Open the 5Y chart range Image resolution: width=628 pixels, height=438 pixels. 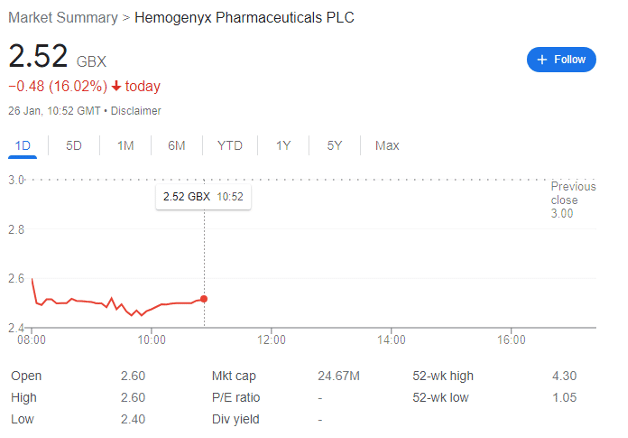click(334, 146)
